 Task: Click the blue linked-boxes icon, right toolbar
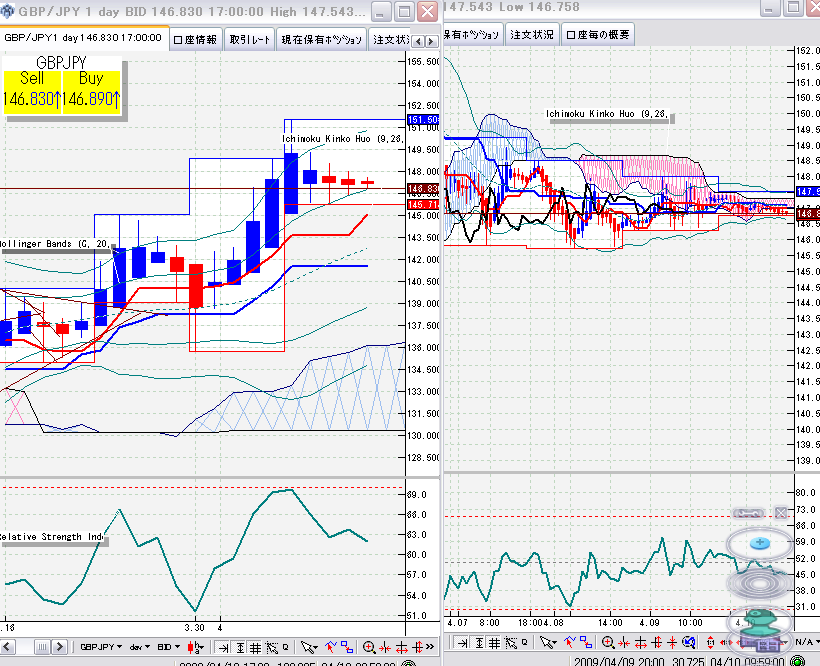[x=586, y=642]
